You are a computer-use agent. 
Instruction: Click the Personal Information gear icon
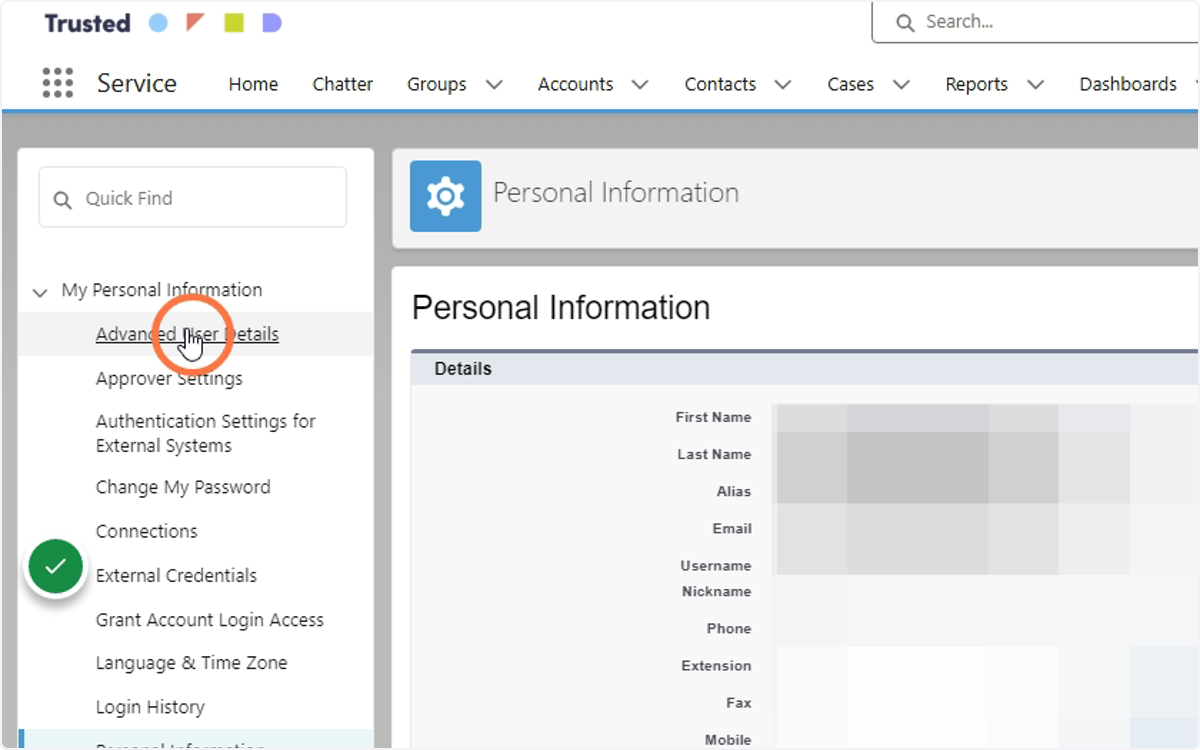coord(445,196)
